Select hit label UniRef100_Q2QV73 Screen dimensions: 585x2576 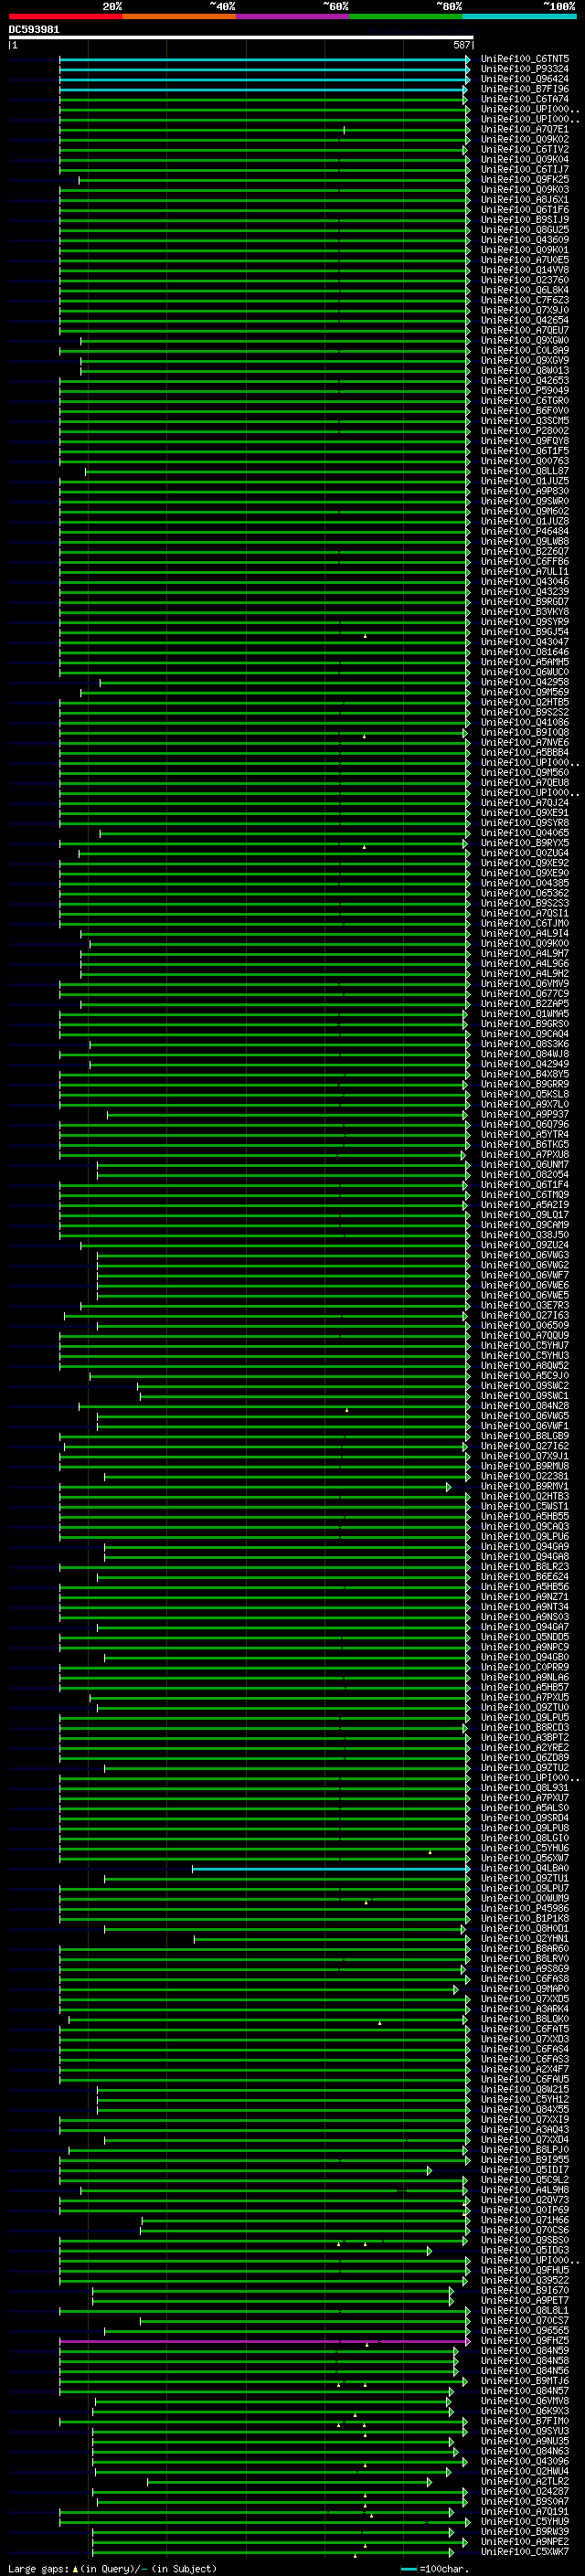click(525, 2200)
